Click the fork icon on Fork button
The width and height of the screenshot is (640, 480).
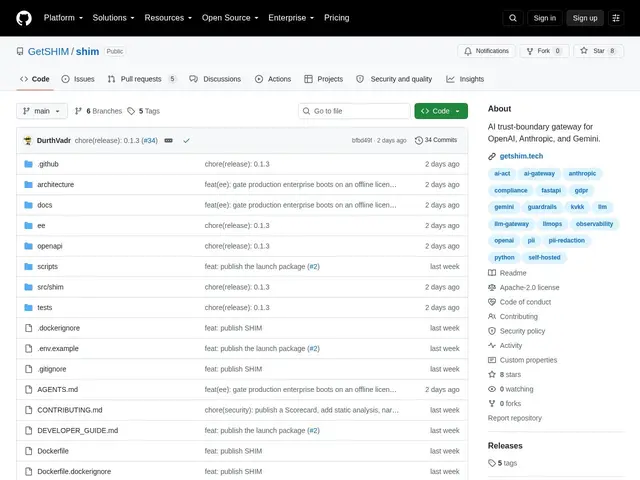(530, 51)
